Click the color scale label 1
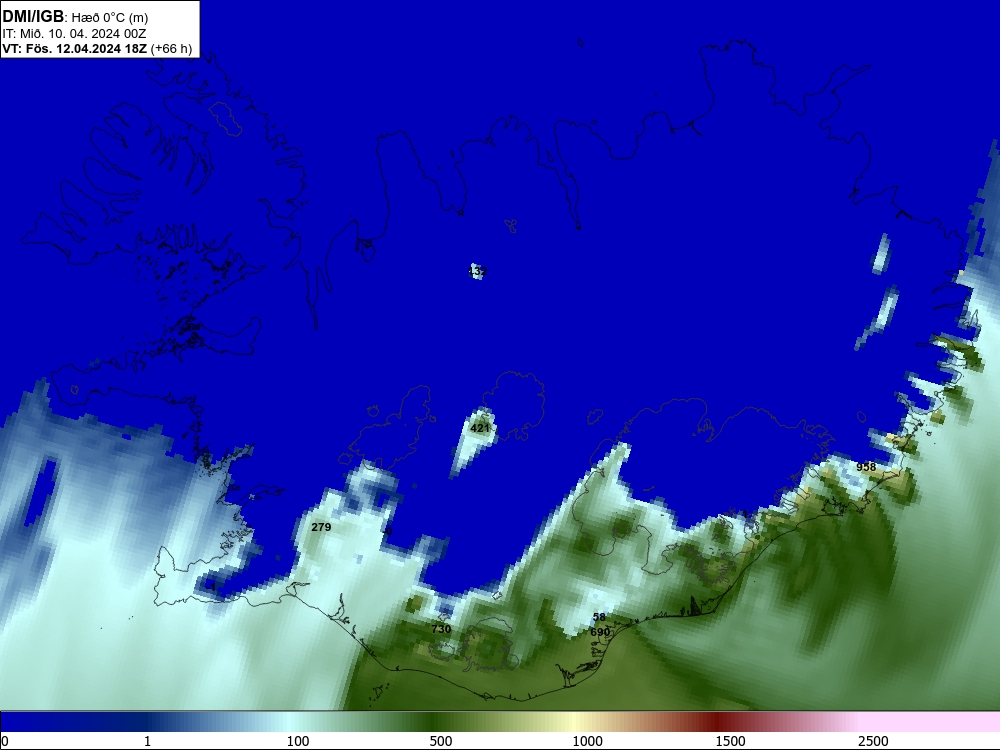 [147, 741]
